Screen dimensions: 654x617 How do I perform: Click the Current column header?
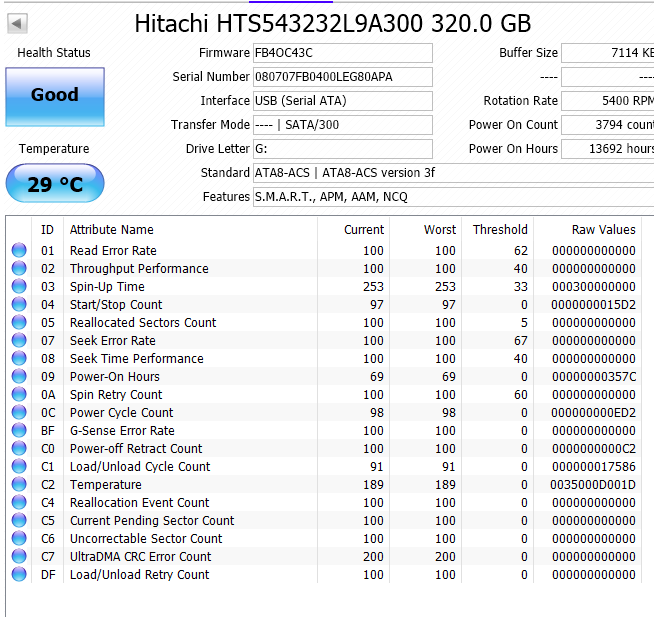[x=354, y=230]
